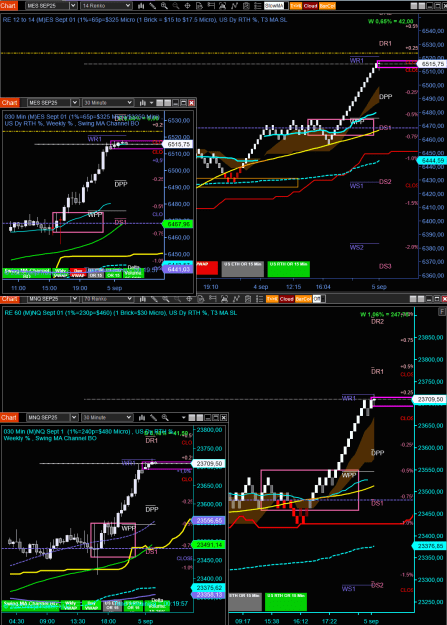Click the zoom-in magnifier in MNQ 30 Minute toolbar
Screen dimensions: 447x625
tap(165, 417)
